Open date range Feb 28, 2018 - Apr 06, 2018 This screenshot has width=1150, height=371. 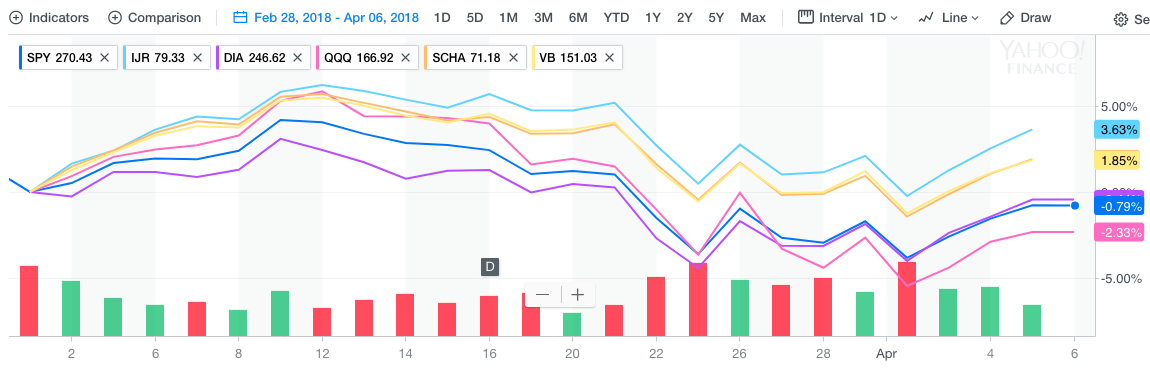tap(337, 18)
